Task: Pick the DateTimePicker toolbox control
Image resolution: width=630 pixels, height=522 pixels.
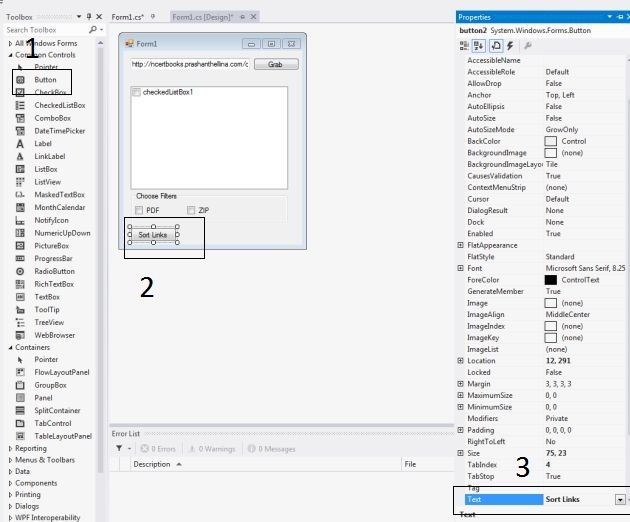Action: tap(59, 131)
